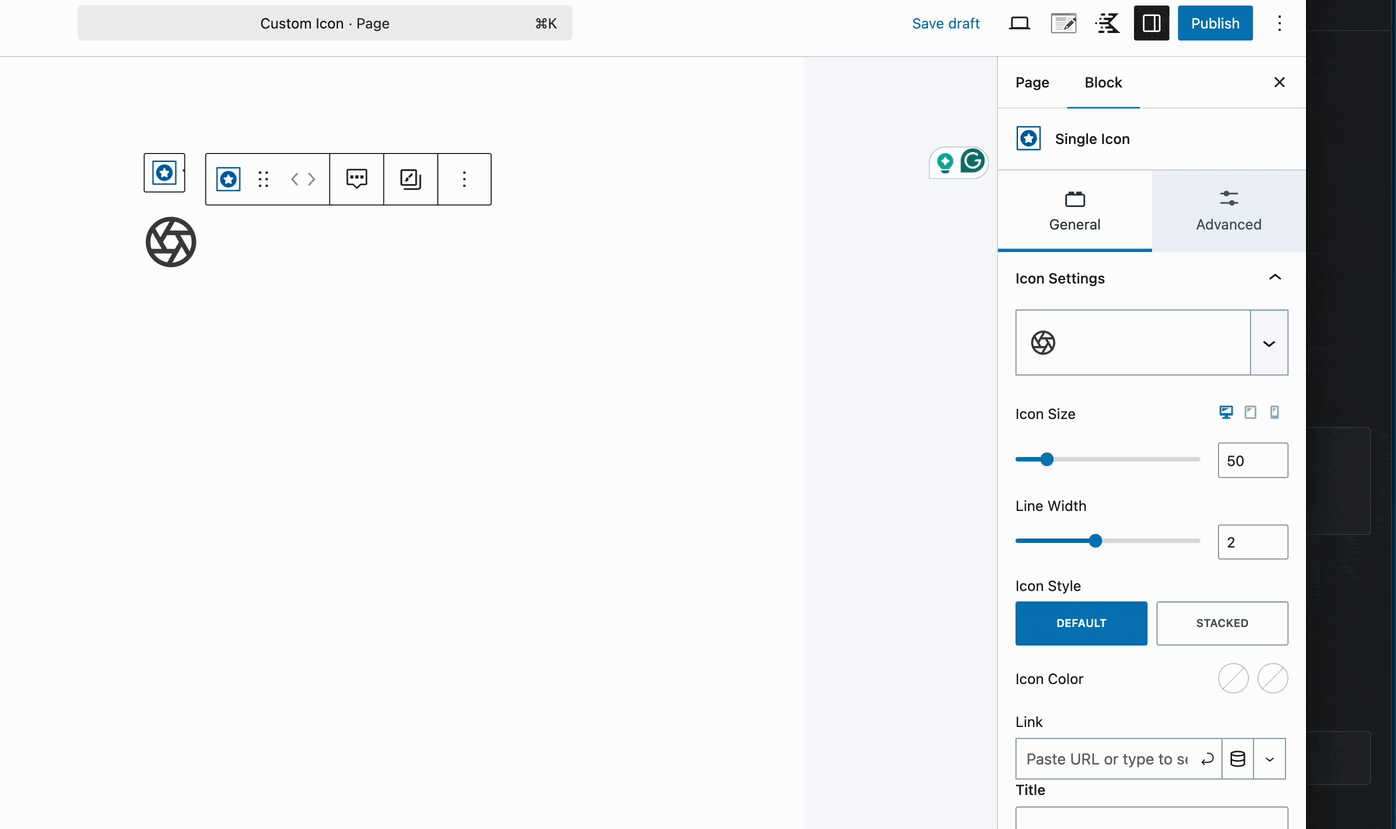Viewport: 1396px width, 829px height.
Task: Click the Publish button
Action: coord(1214,22)
